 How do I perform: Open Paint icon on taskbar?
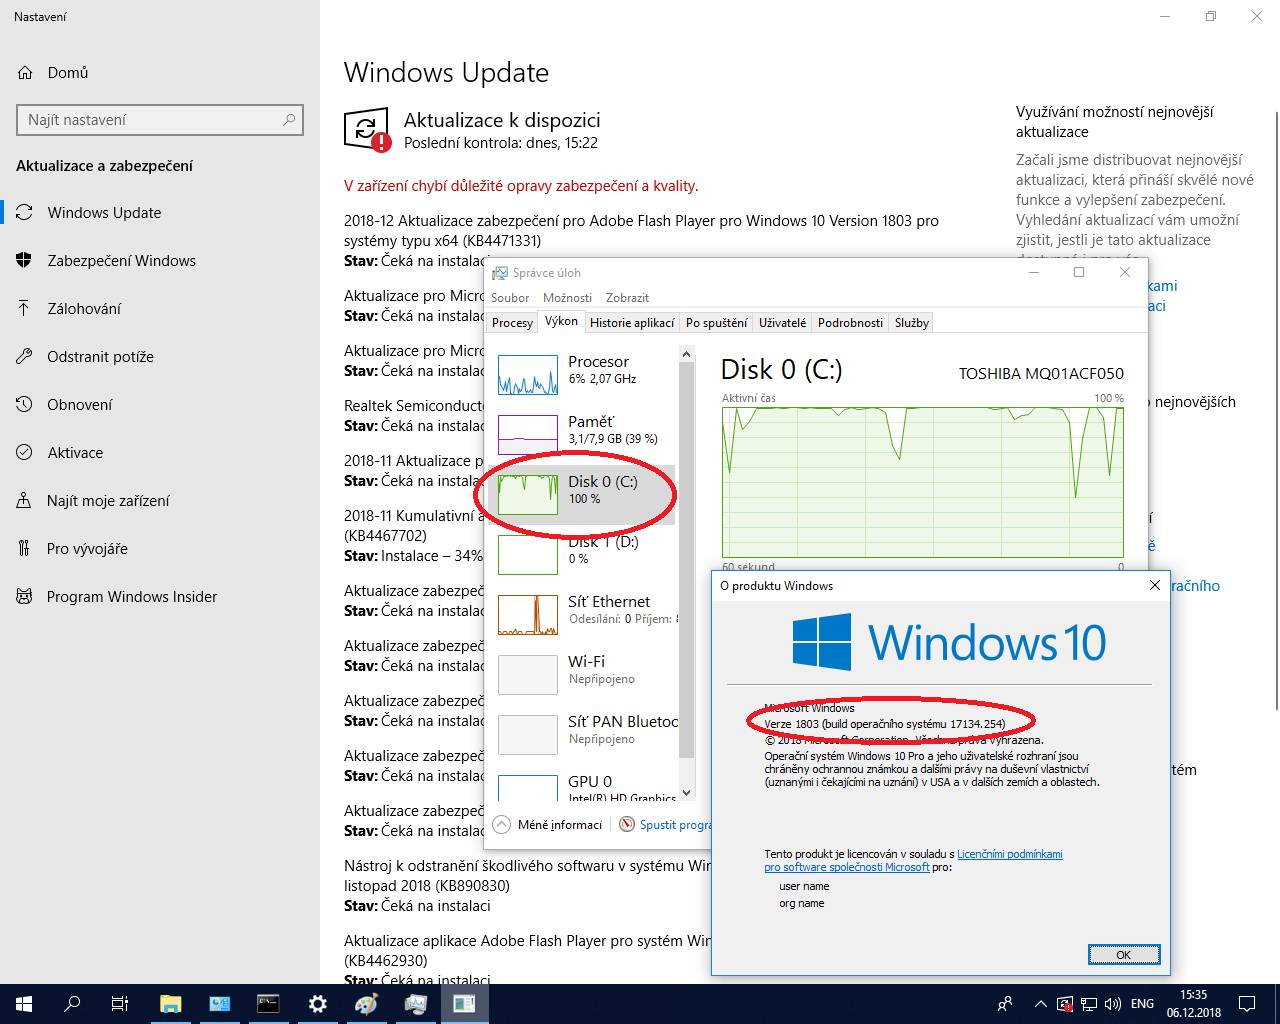366,1004
